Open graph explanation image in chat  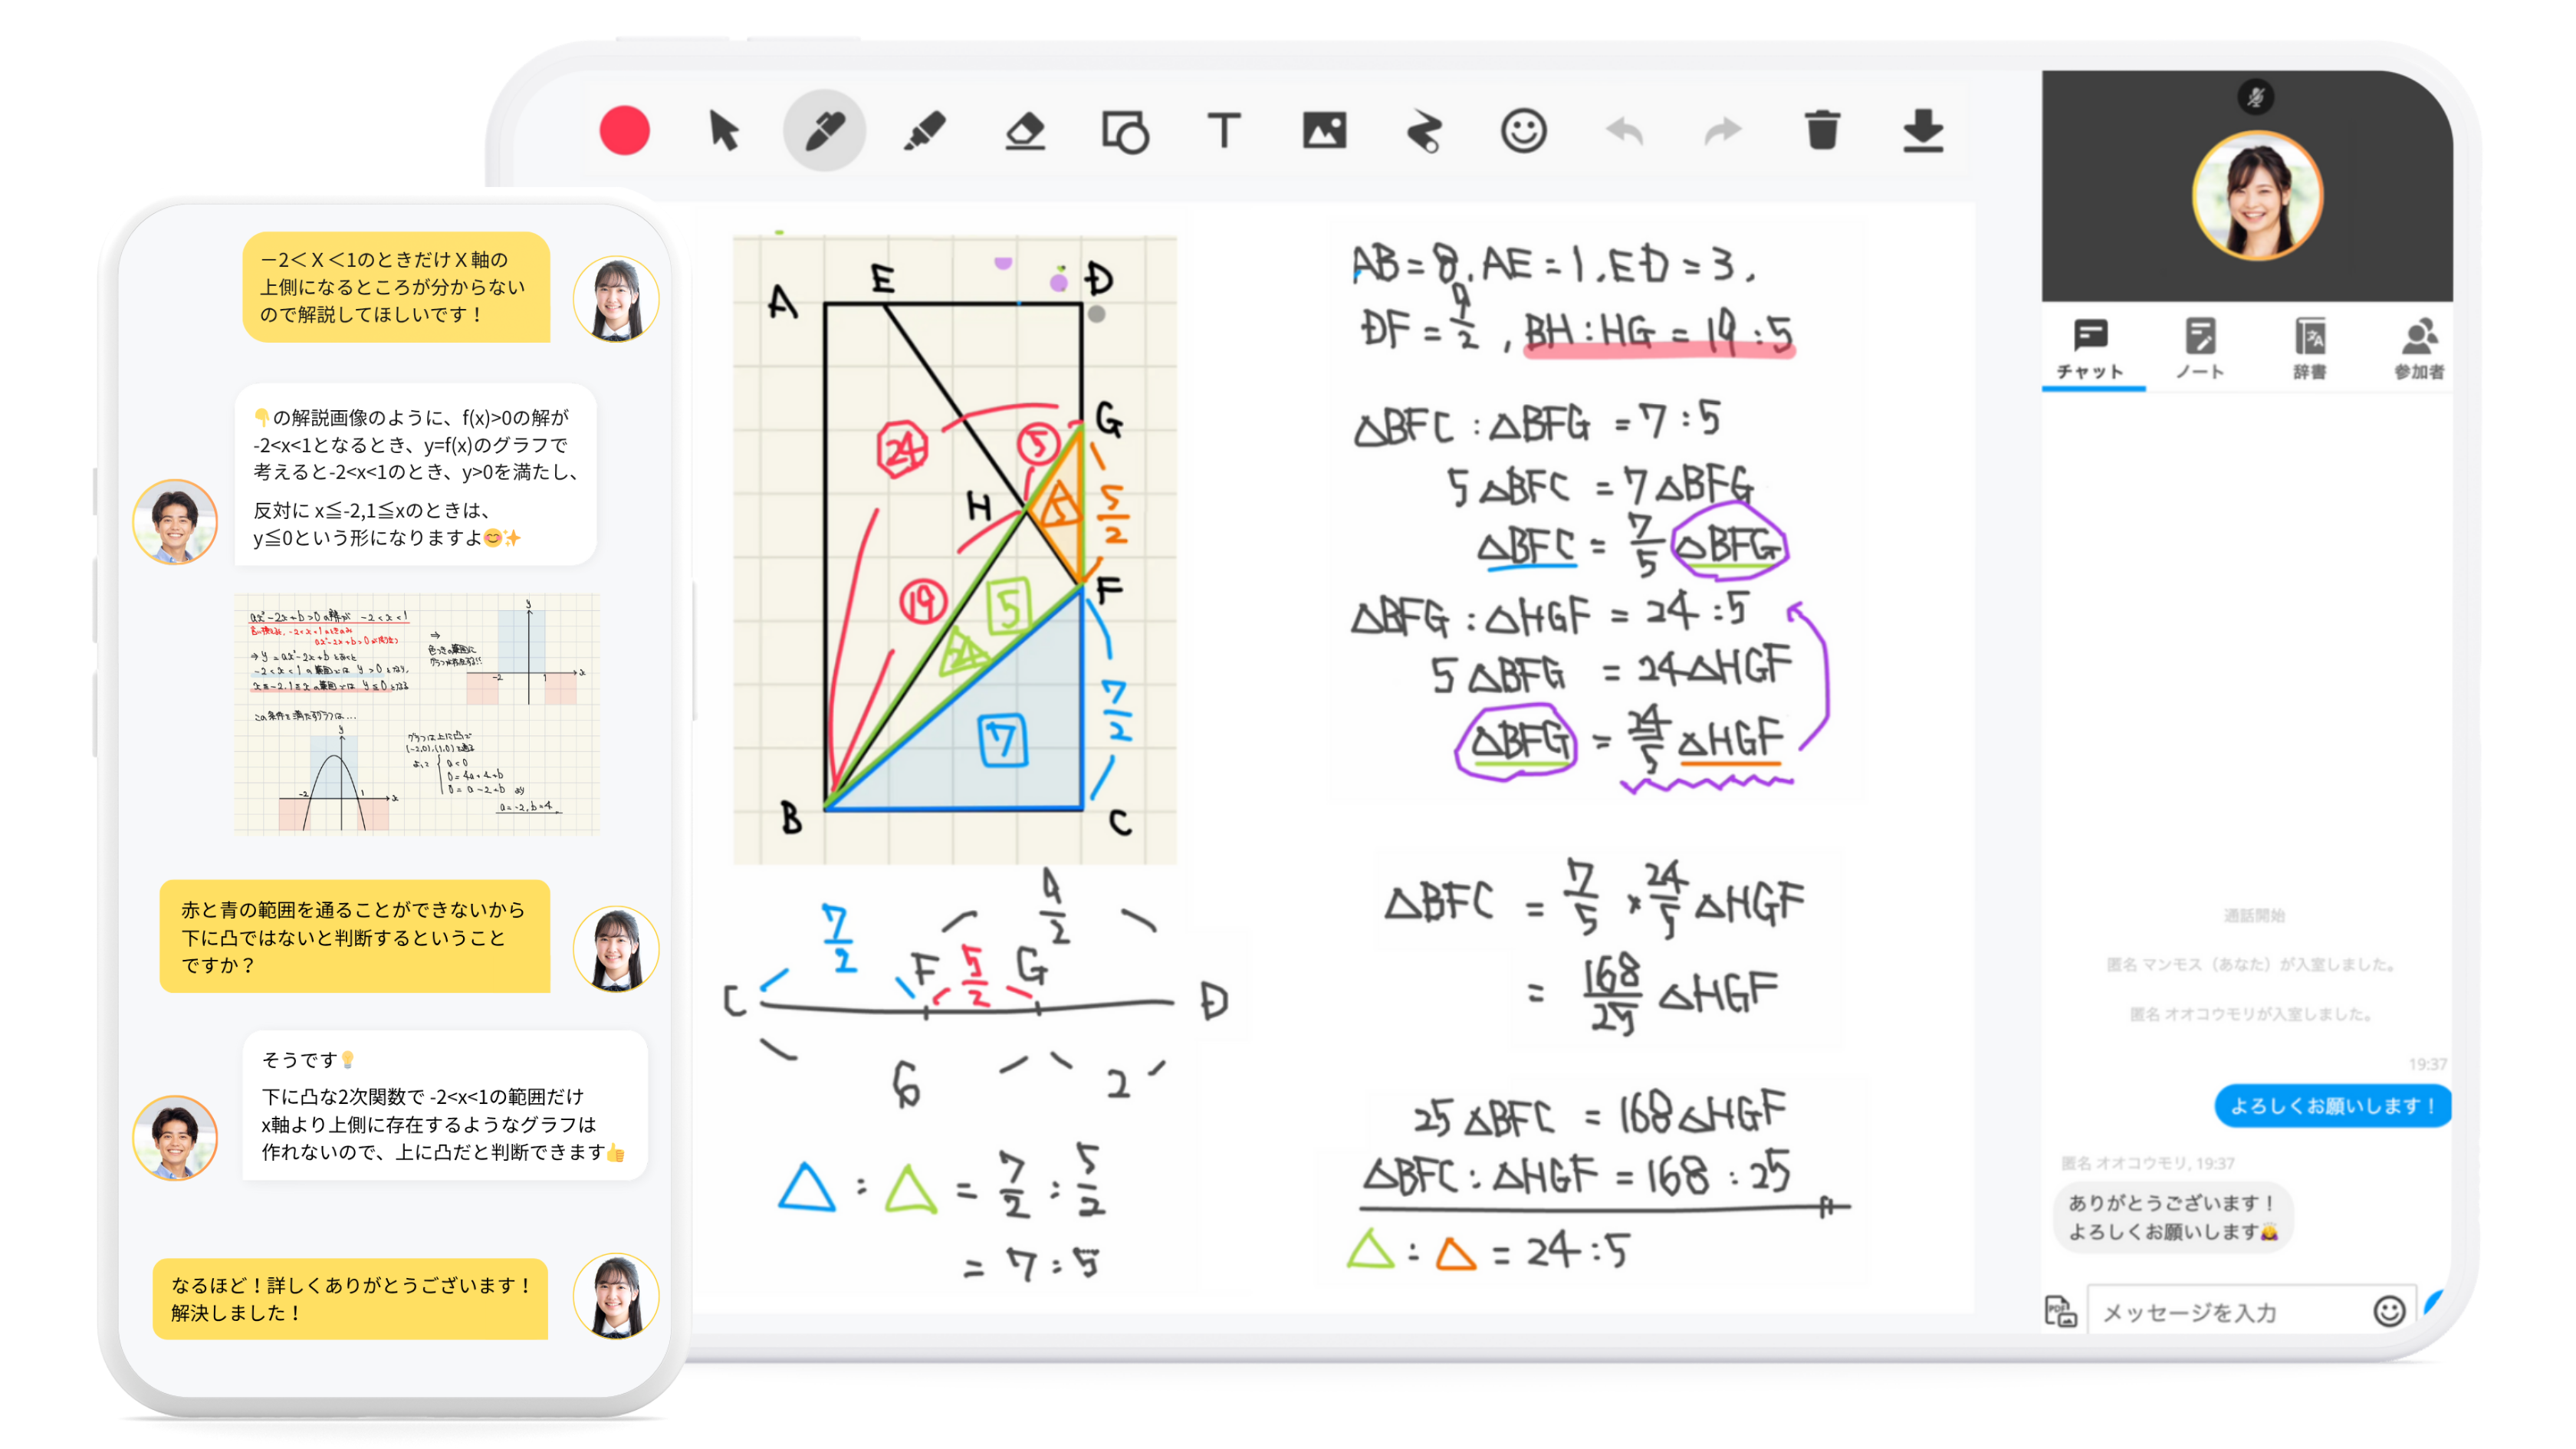click(417, 713)
